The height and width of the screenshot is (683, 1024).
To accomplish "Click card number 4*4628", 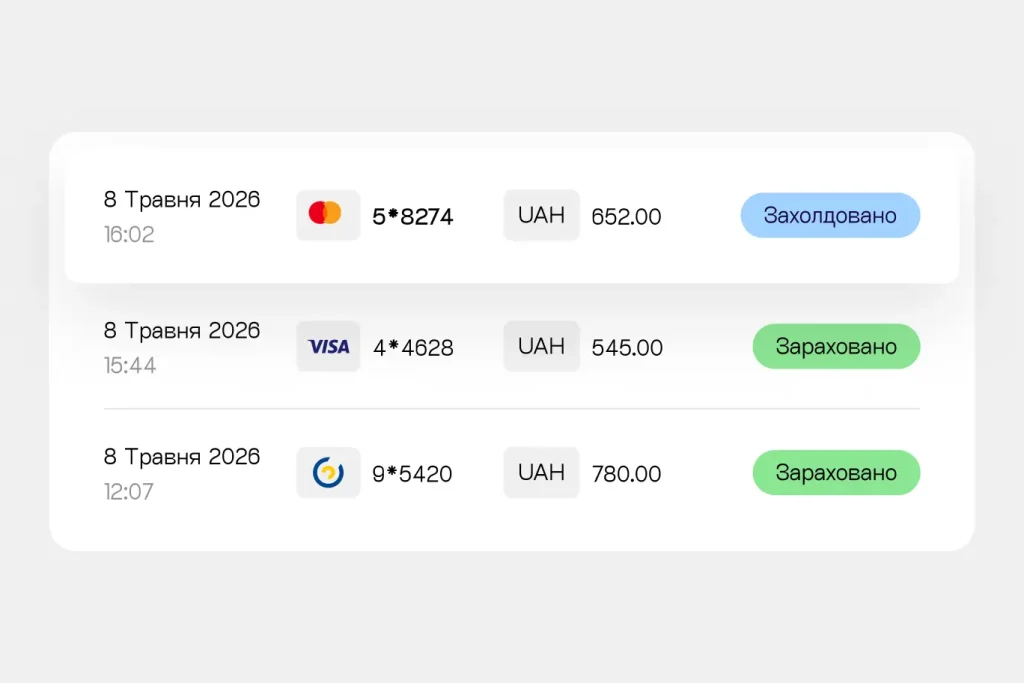I will 413,347.
